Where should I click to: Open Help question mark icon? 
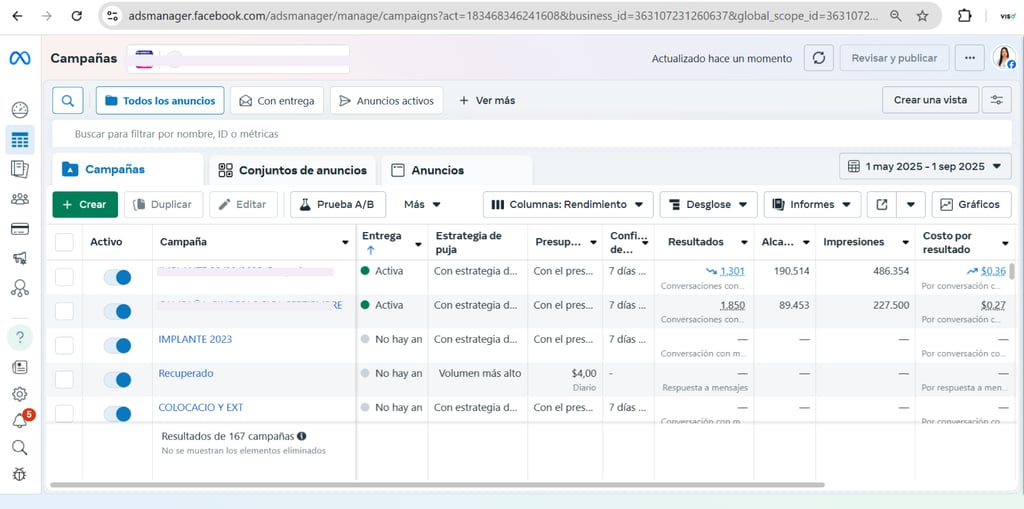pos(20,337)
